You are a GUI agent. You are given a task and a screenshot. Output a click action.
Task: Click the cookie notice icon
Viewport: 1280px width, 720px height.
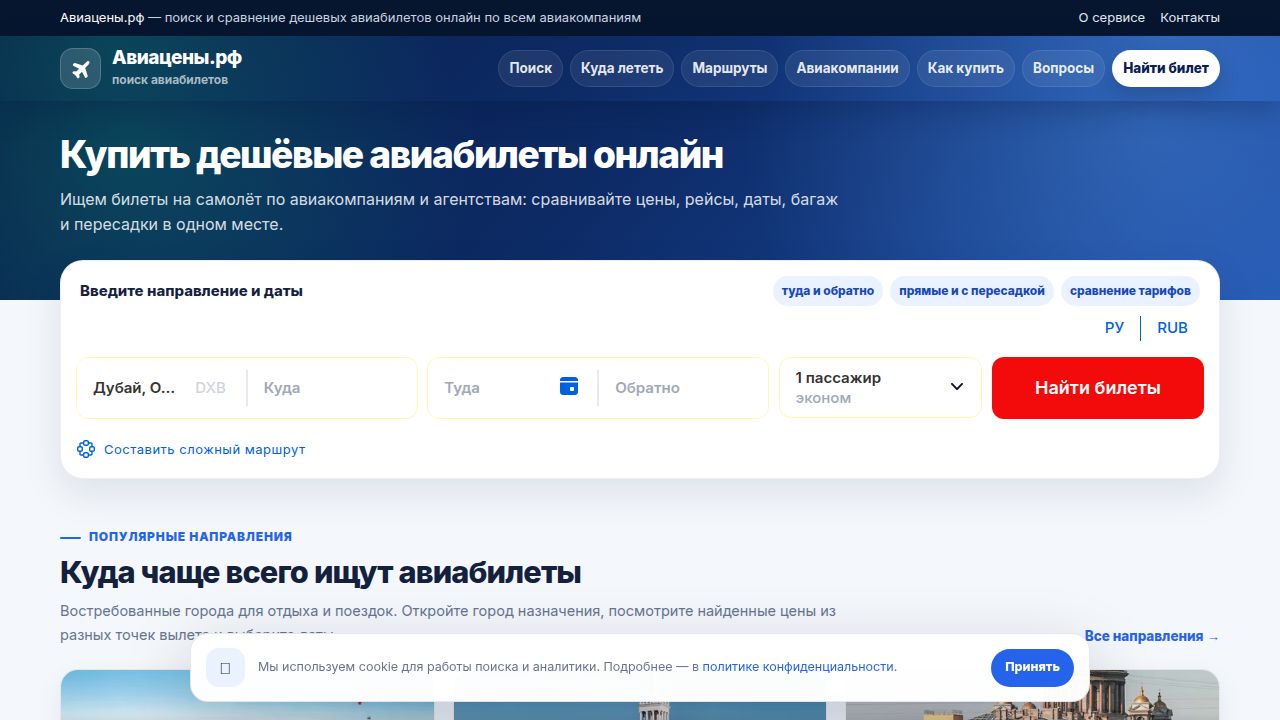click(x=225, y=667)
